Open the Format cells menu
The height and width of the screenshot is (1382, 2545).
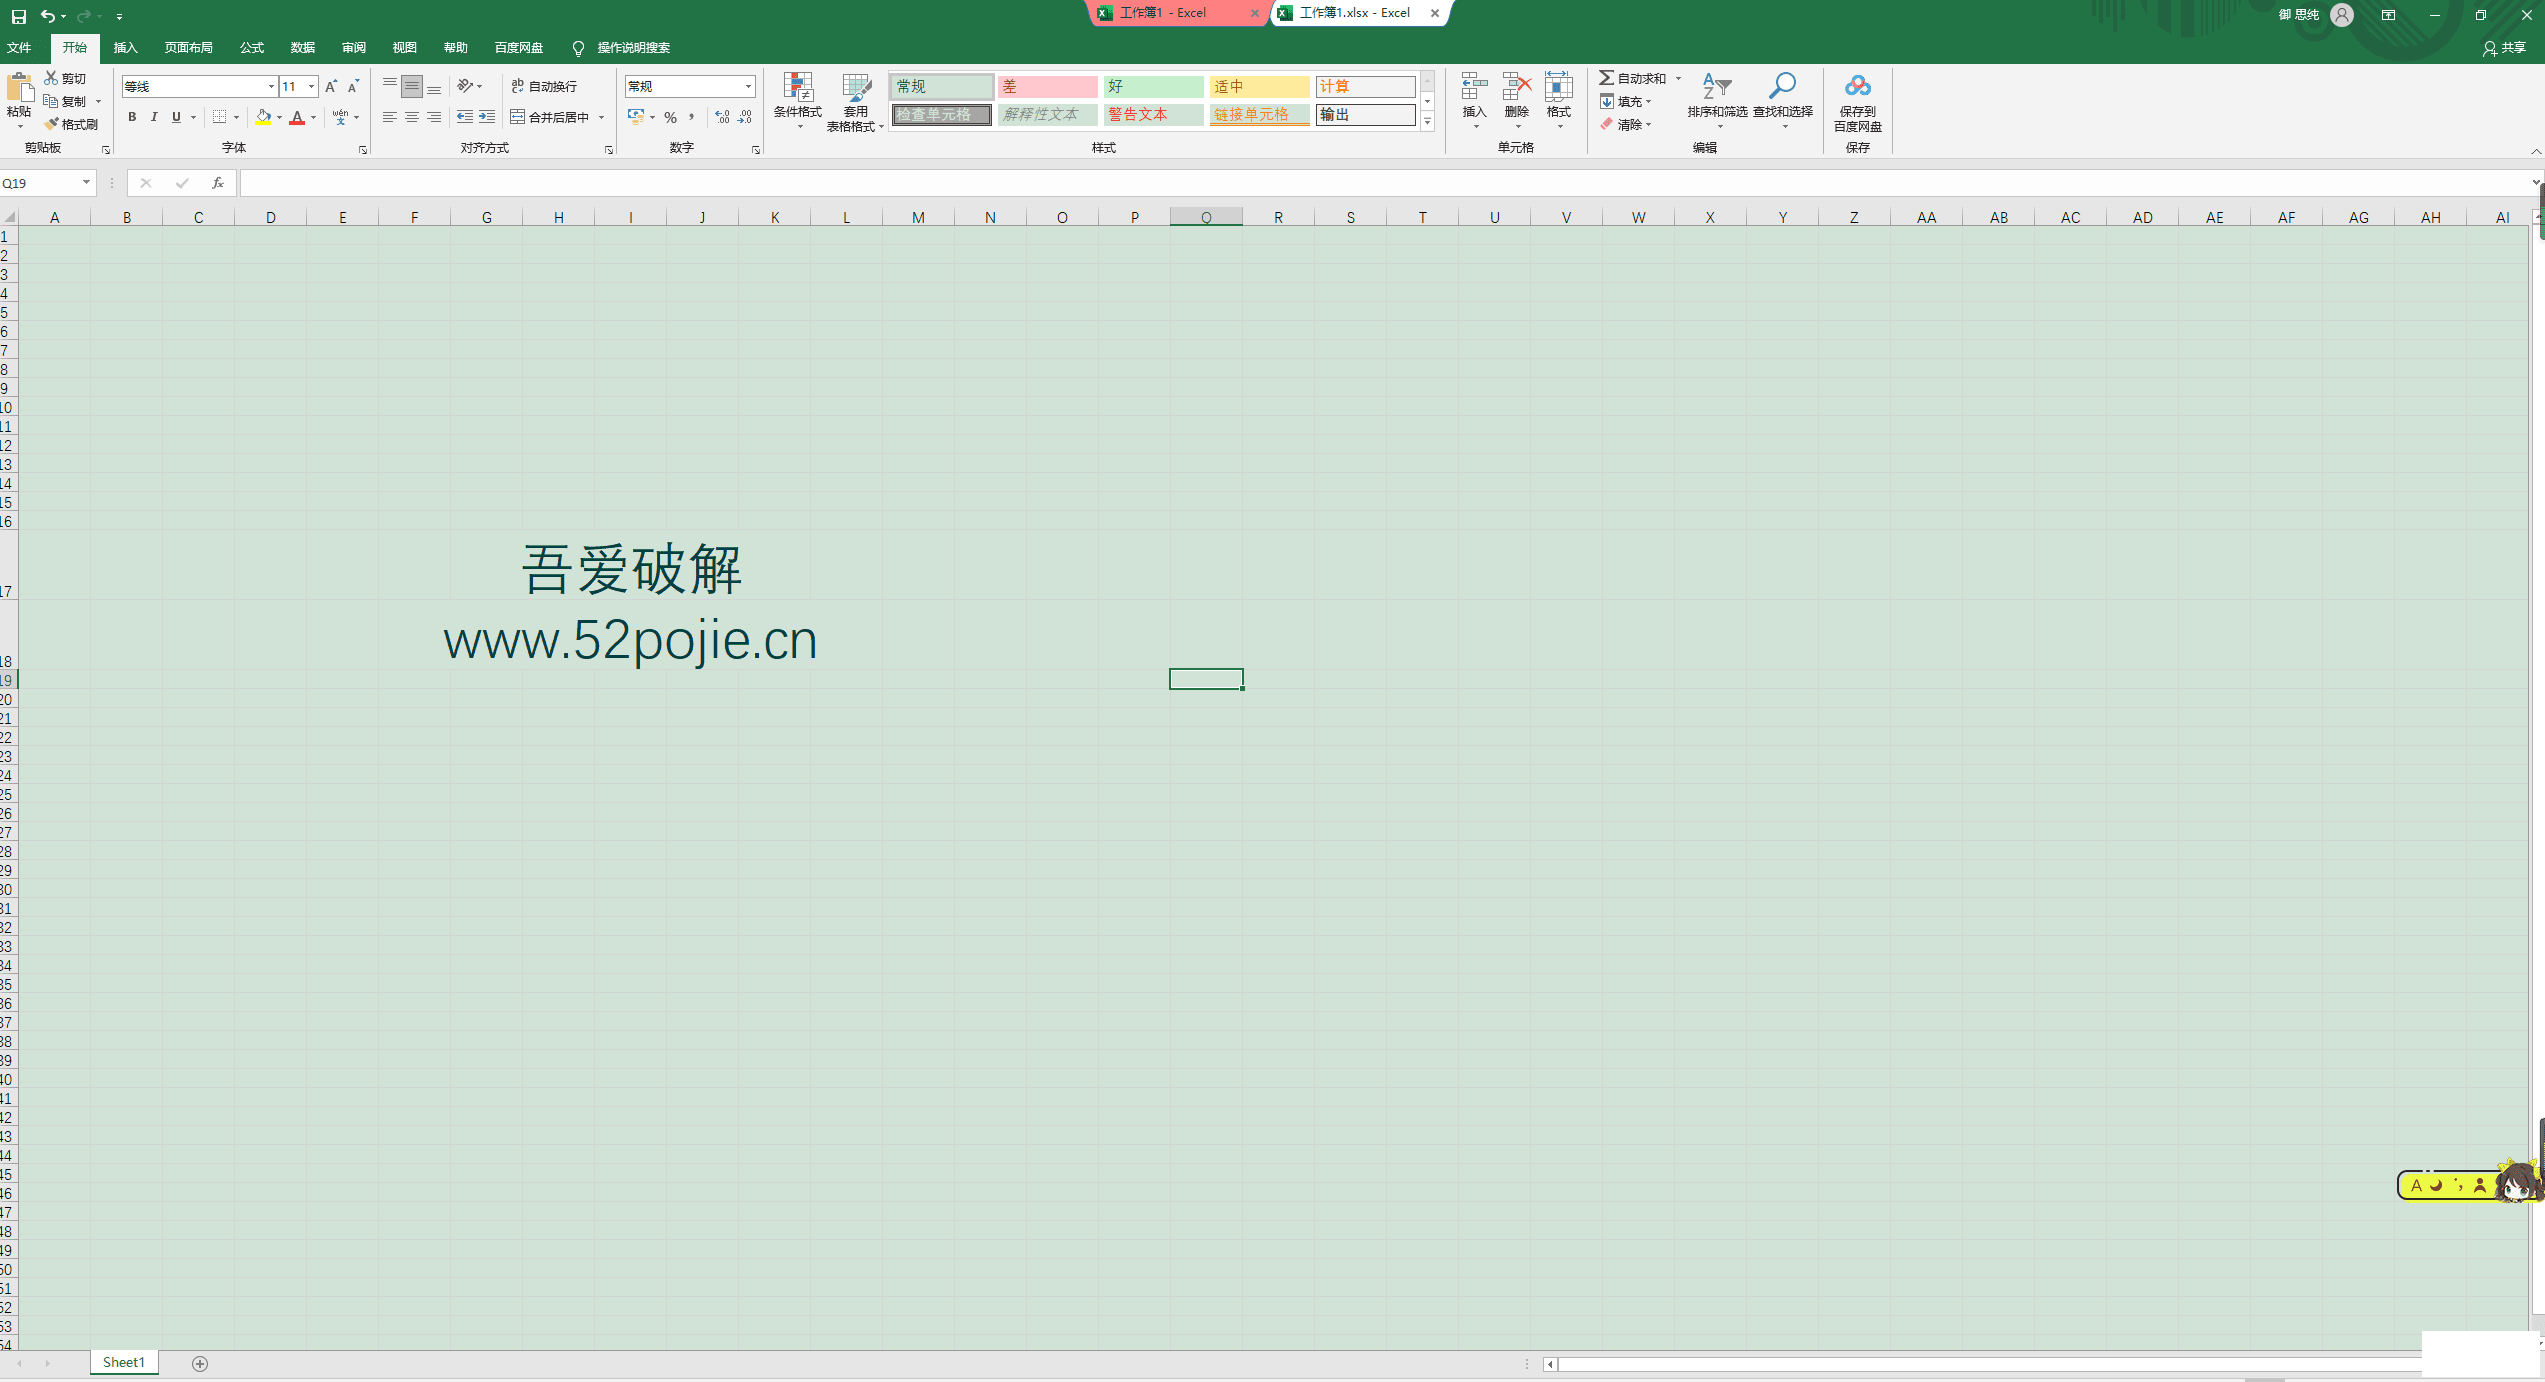tap(1559, 100)
